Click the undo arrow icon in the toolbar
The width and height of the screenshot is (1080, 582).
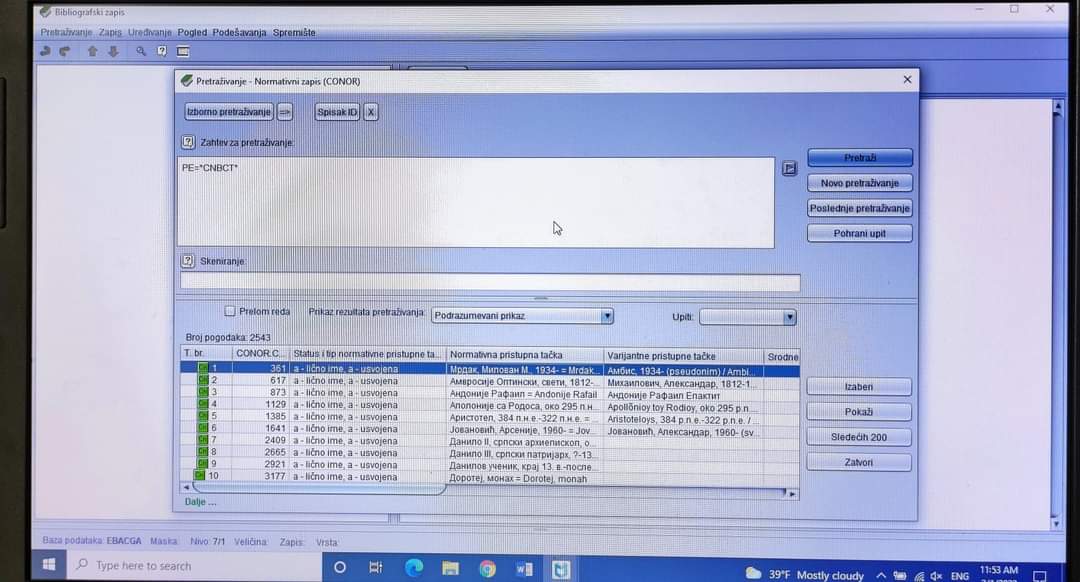45,51
